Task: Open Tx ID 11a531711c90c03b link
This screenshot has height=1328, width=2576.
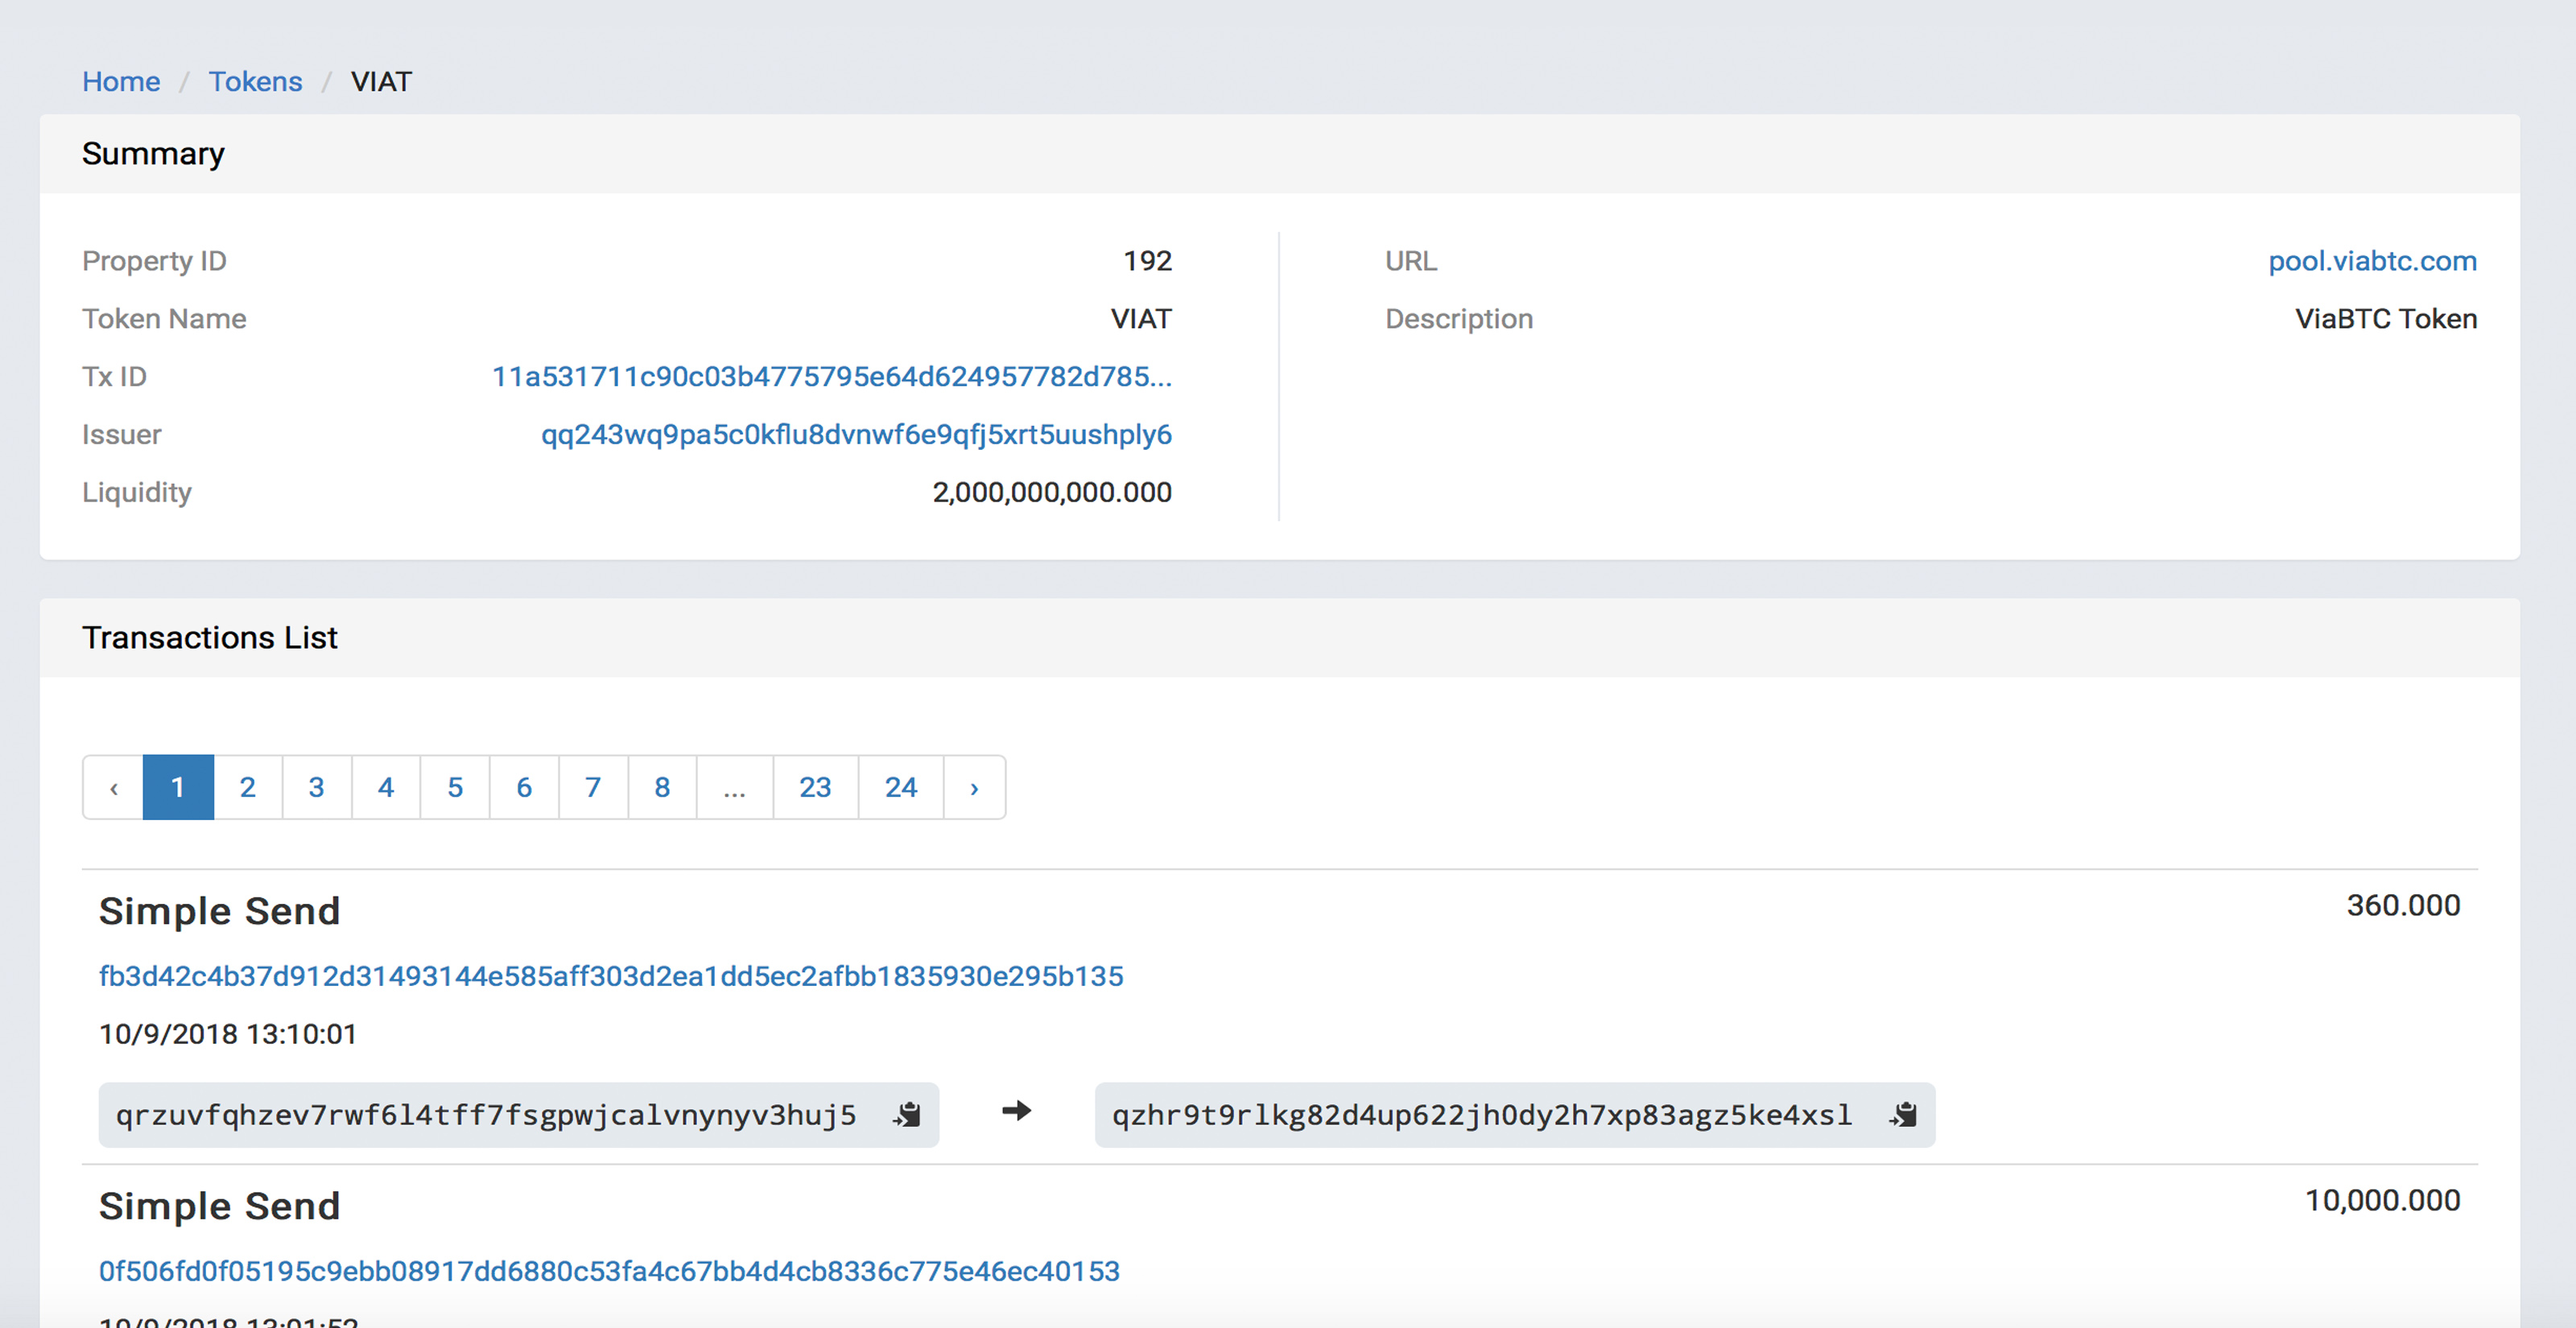Action: click(x=832, y=376)
